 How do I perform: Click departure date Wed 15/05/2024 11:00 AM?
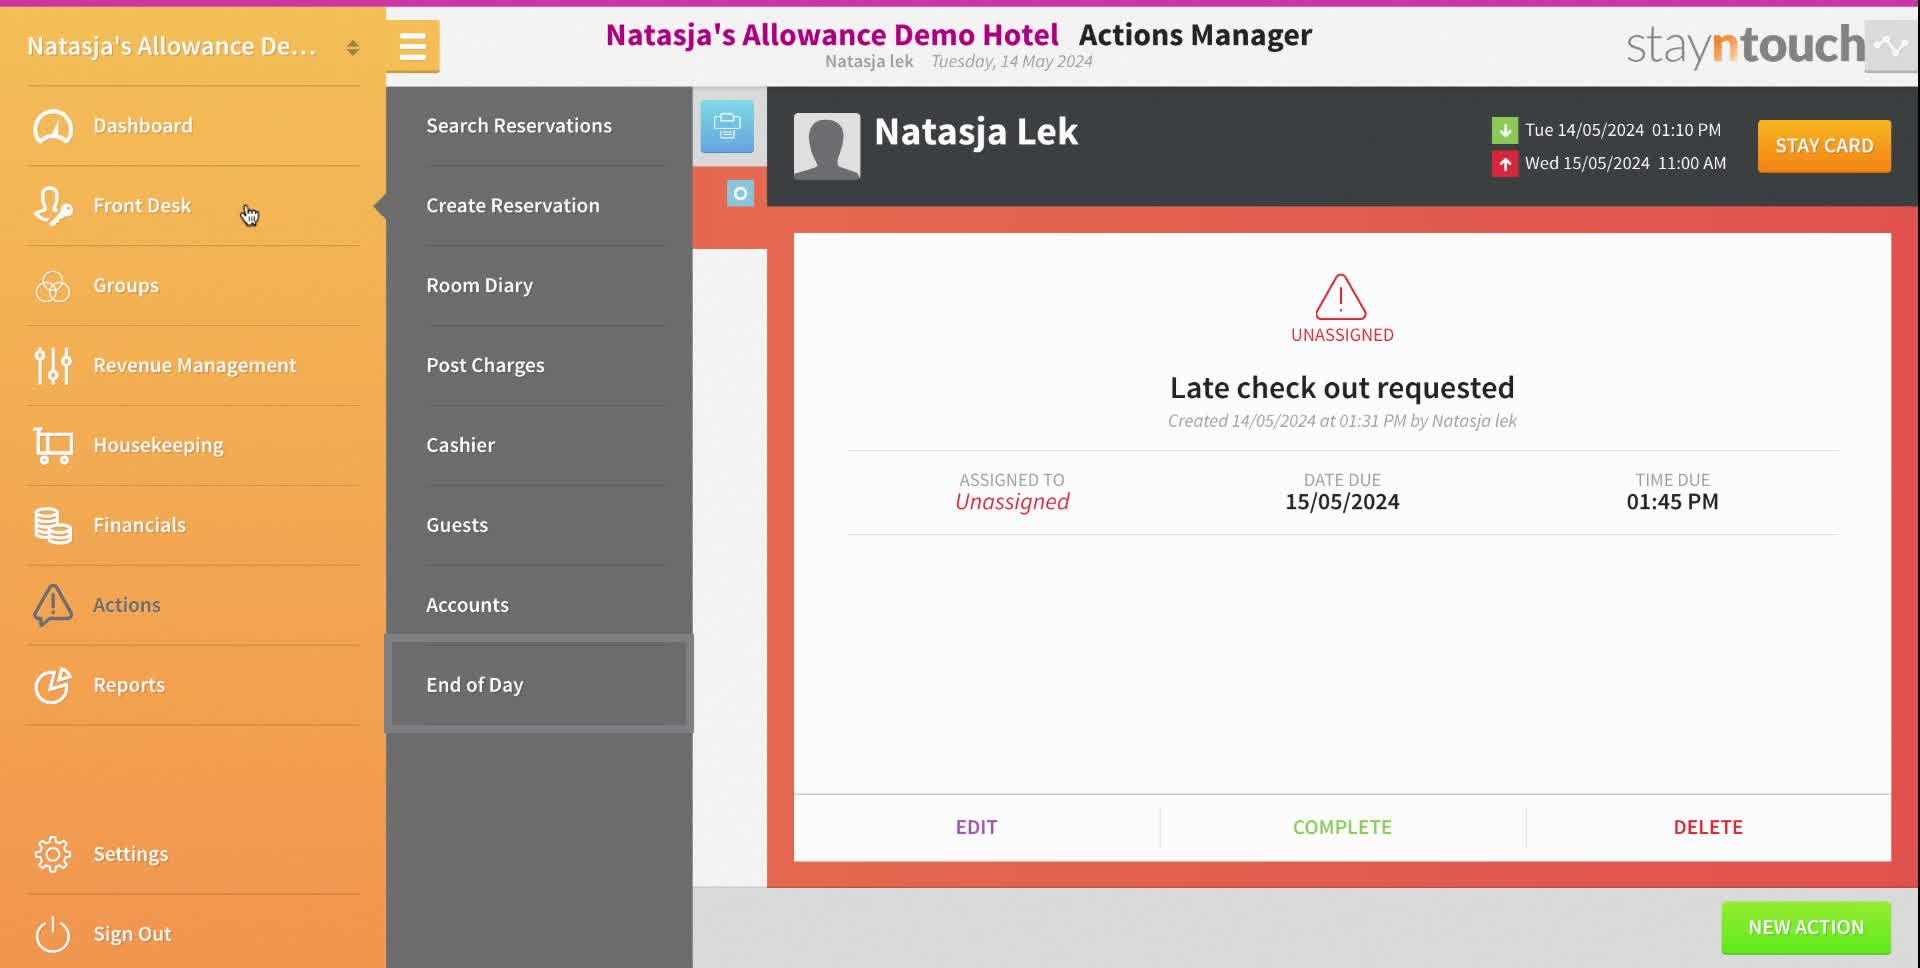tap(1625, 163)
